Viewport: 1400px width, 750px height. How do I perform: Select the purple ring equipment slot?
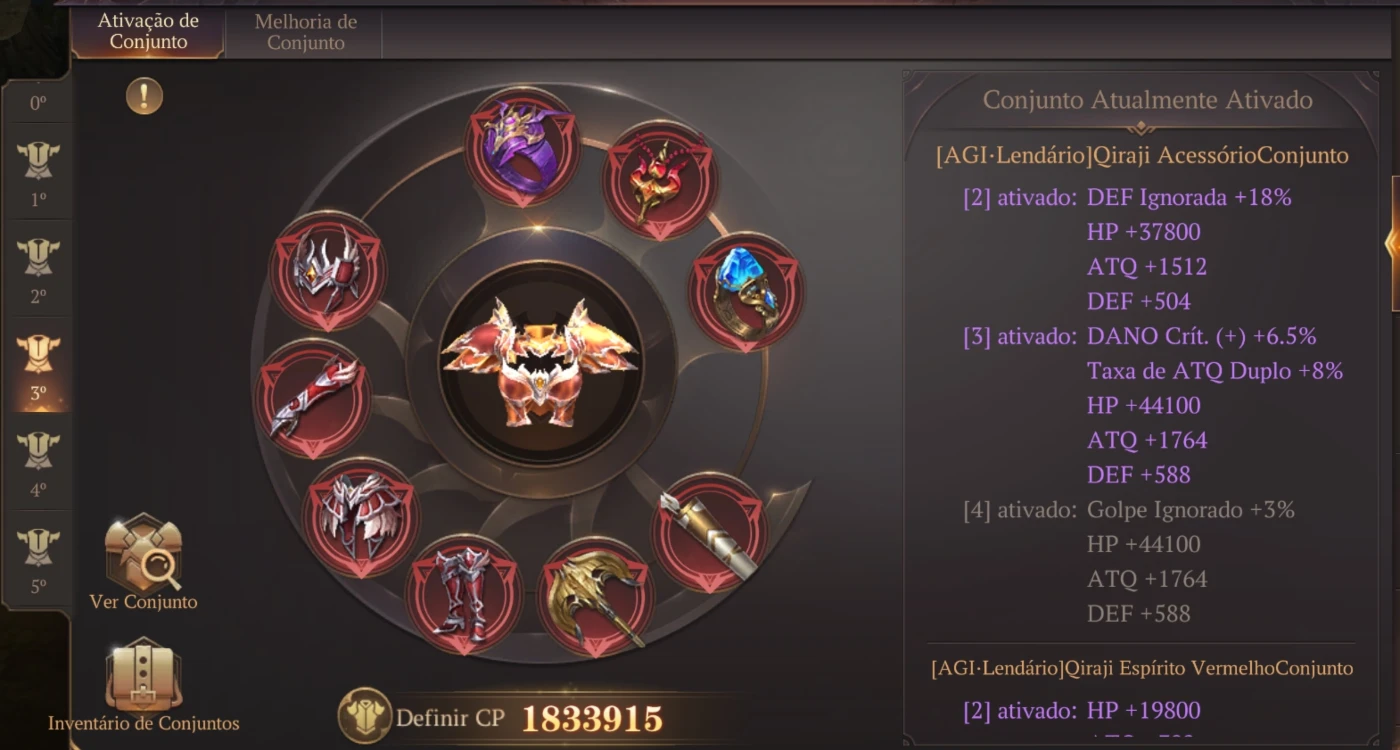(522, 147)
